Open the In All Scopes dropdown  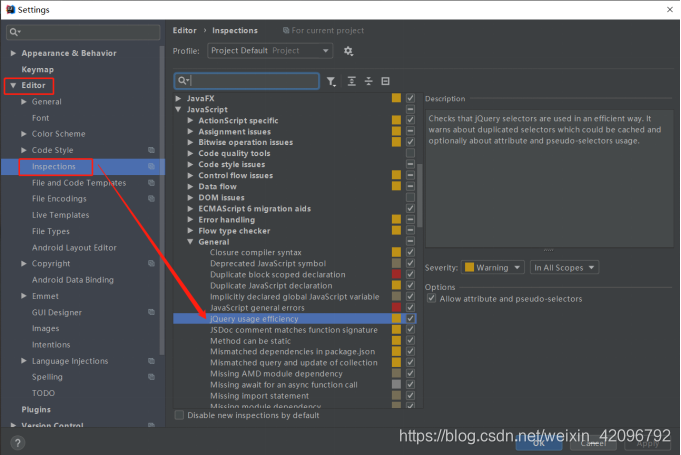[564, 267]
